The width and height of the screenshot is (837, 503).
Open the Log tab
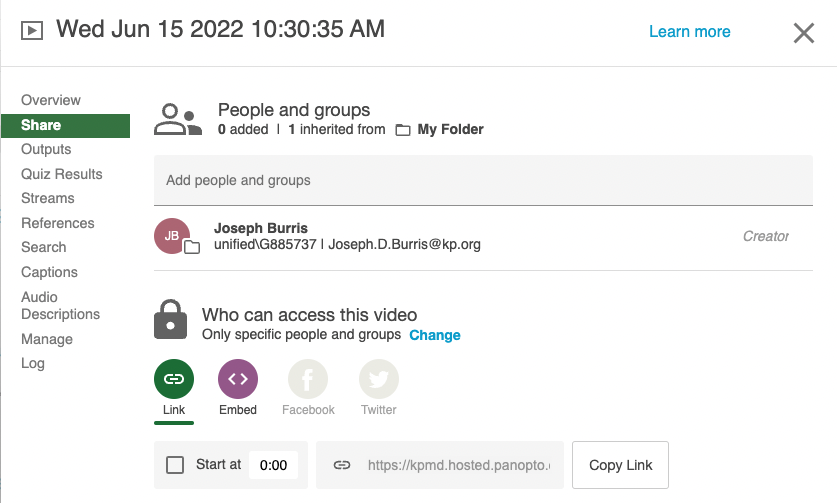click(33, 364)
